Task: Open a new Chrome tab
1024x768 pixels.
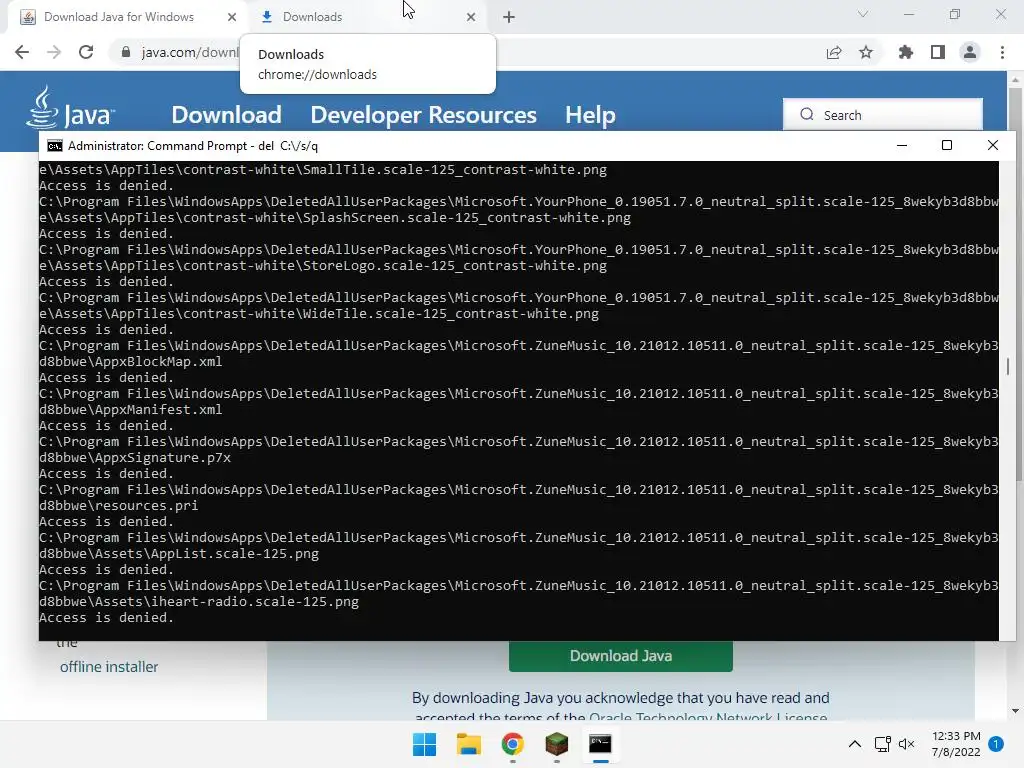Action: tap(509, 17)
